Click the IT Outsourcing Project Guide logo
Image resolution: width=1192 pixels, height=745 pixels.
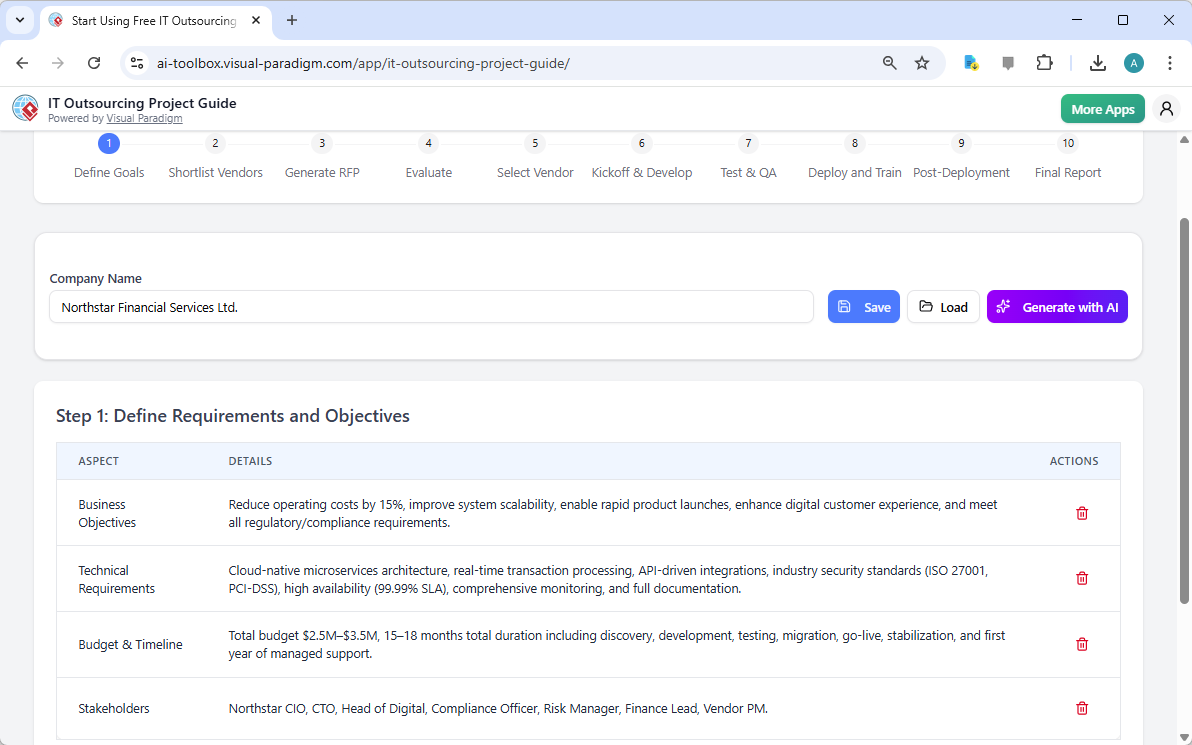click(25, 108)
